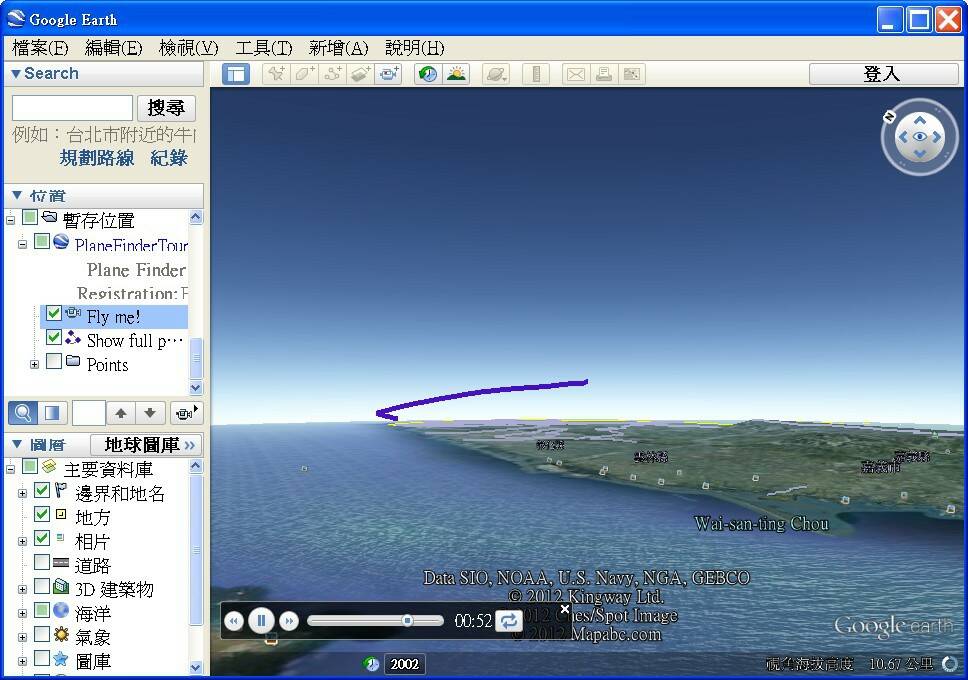Click the historical imagery clock icon near 2002
The height and width of the screenshot is (680, 968).
pyautogui.click(x=371, y=664)
